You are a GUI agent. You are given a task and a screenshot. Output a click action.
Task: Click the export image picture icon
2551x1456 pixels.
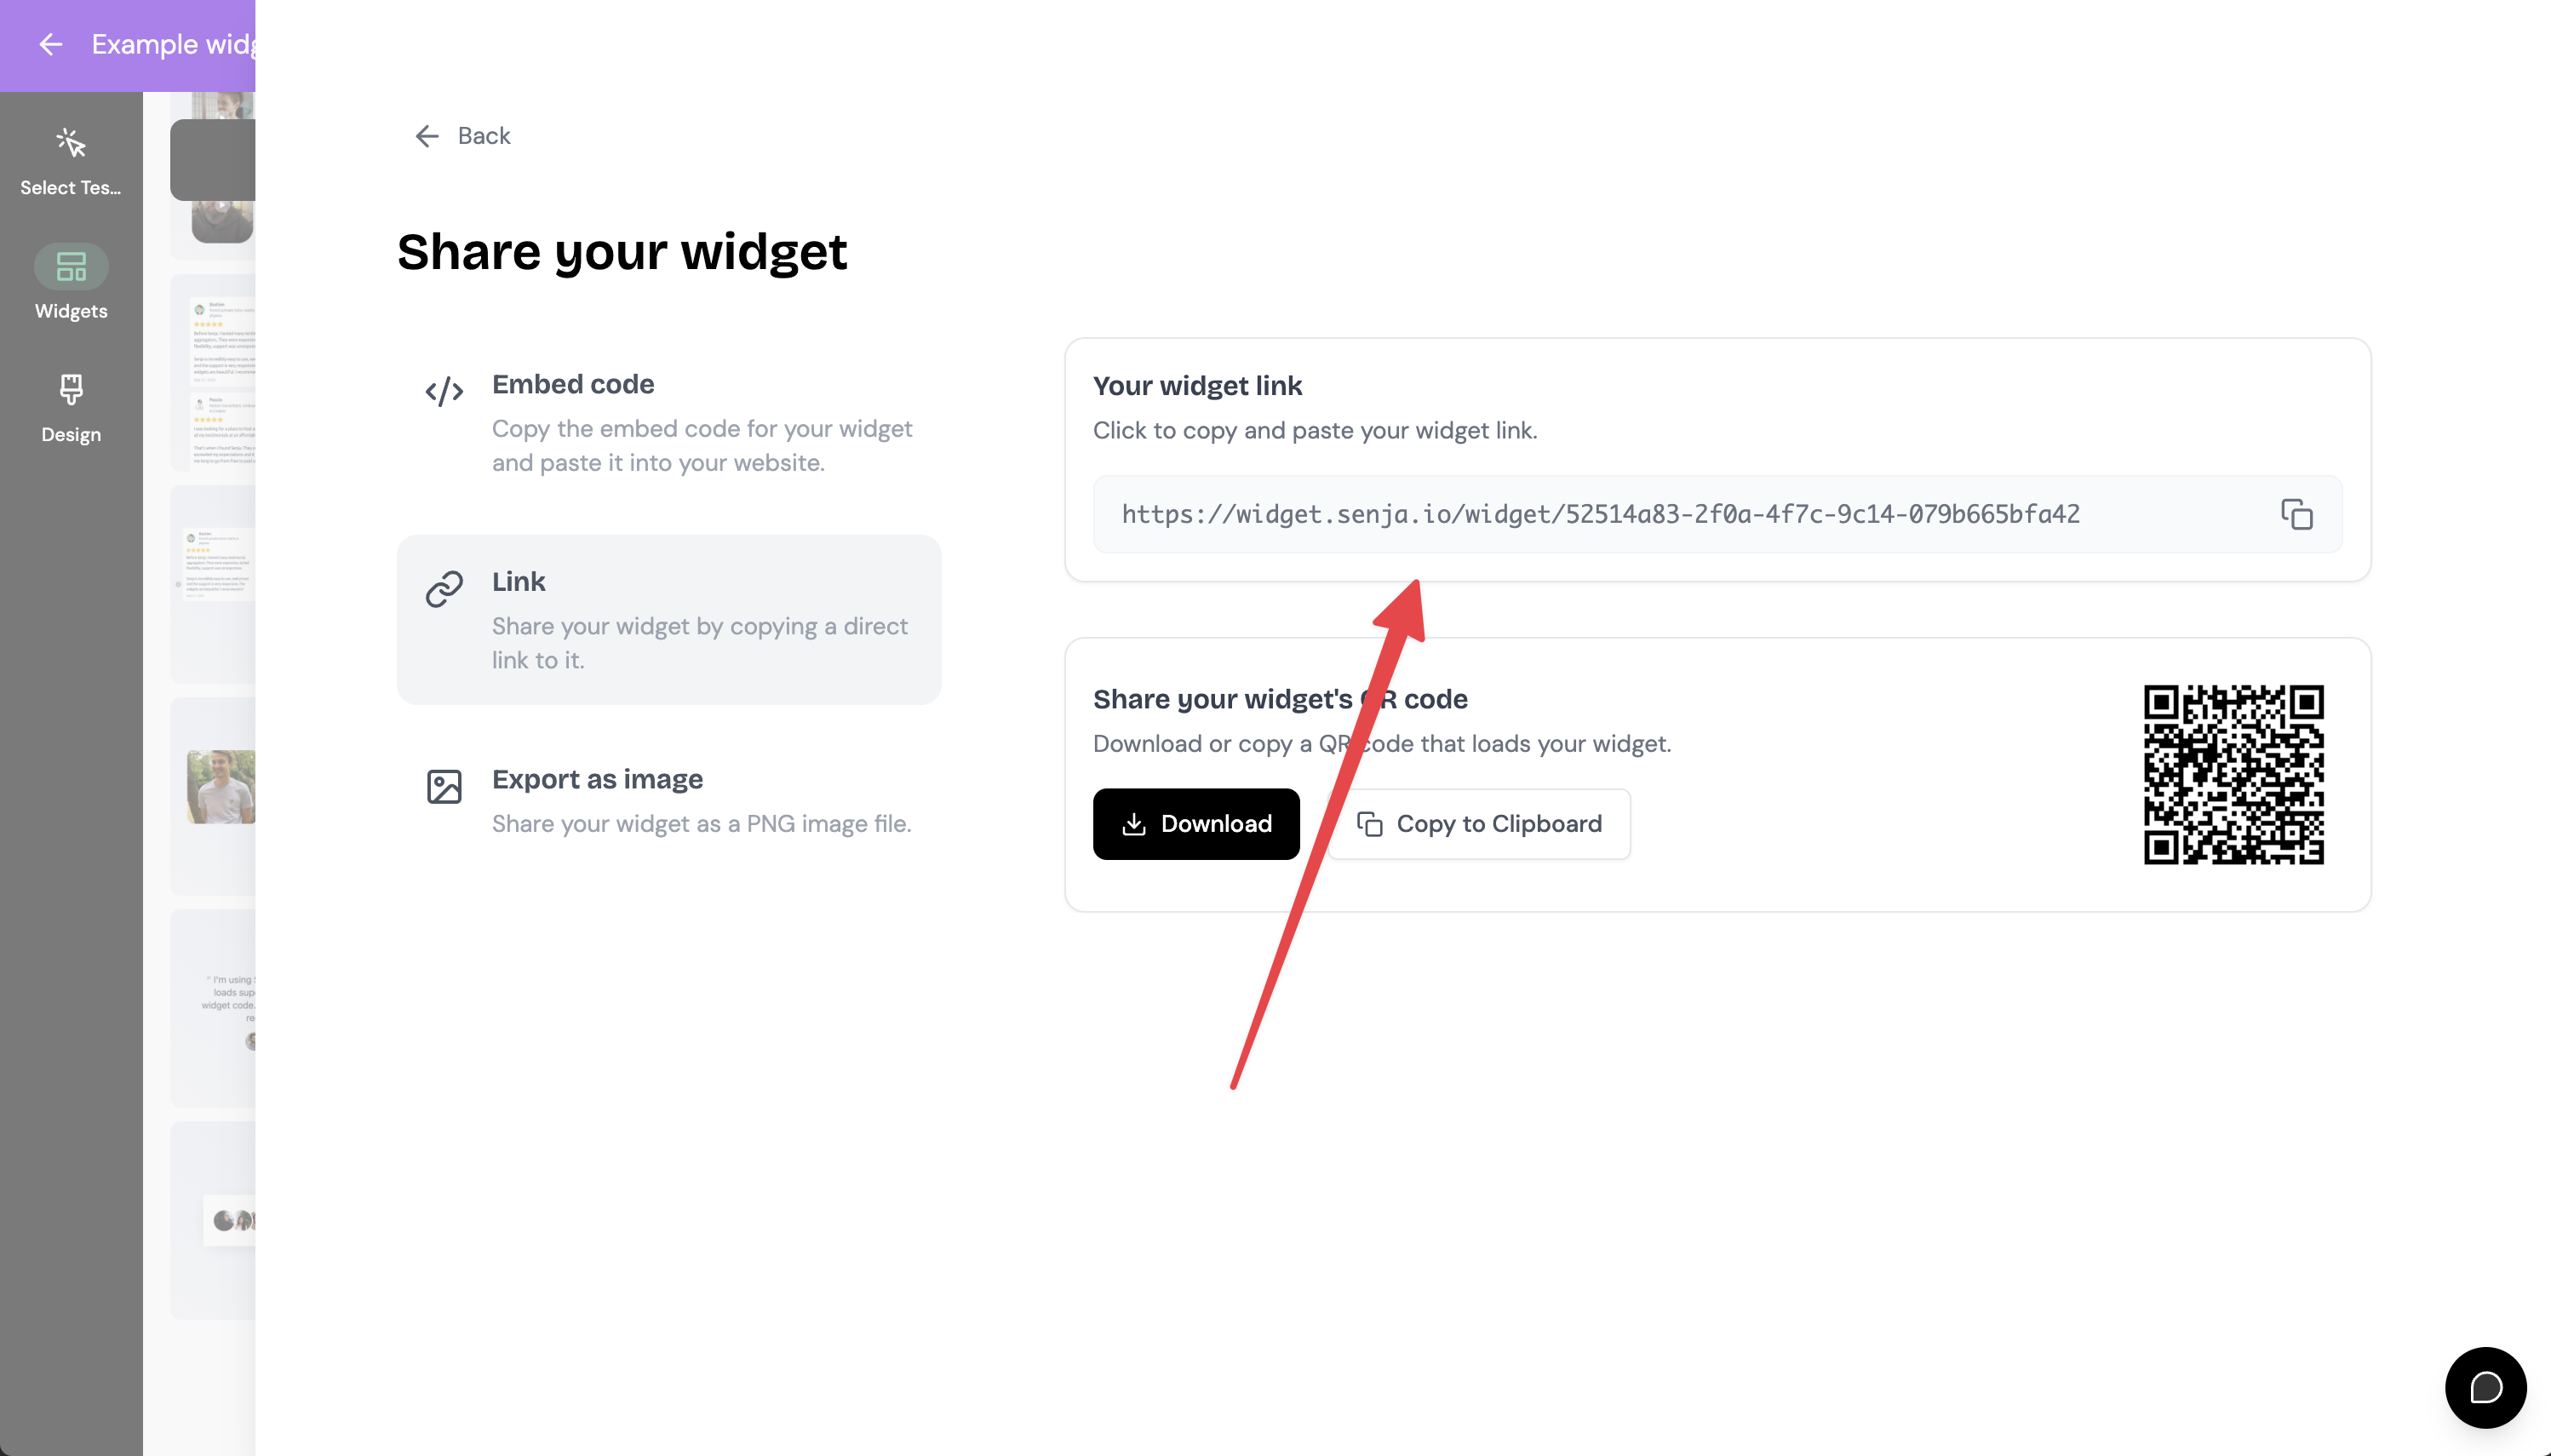444,786
